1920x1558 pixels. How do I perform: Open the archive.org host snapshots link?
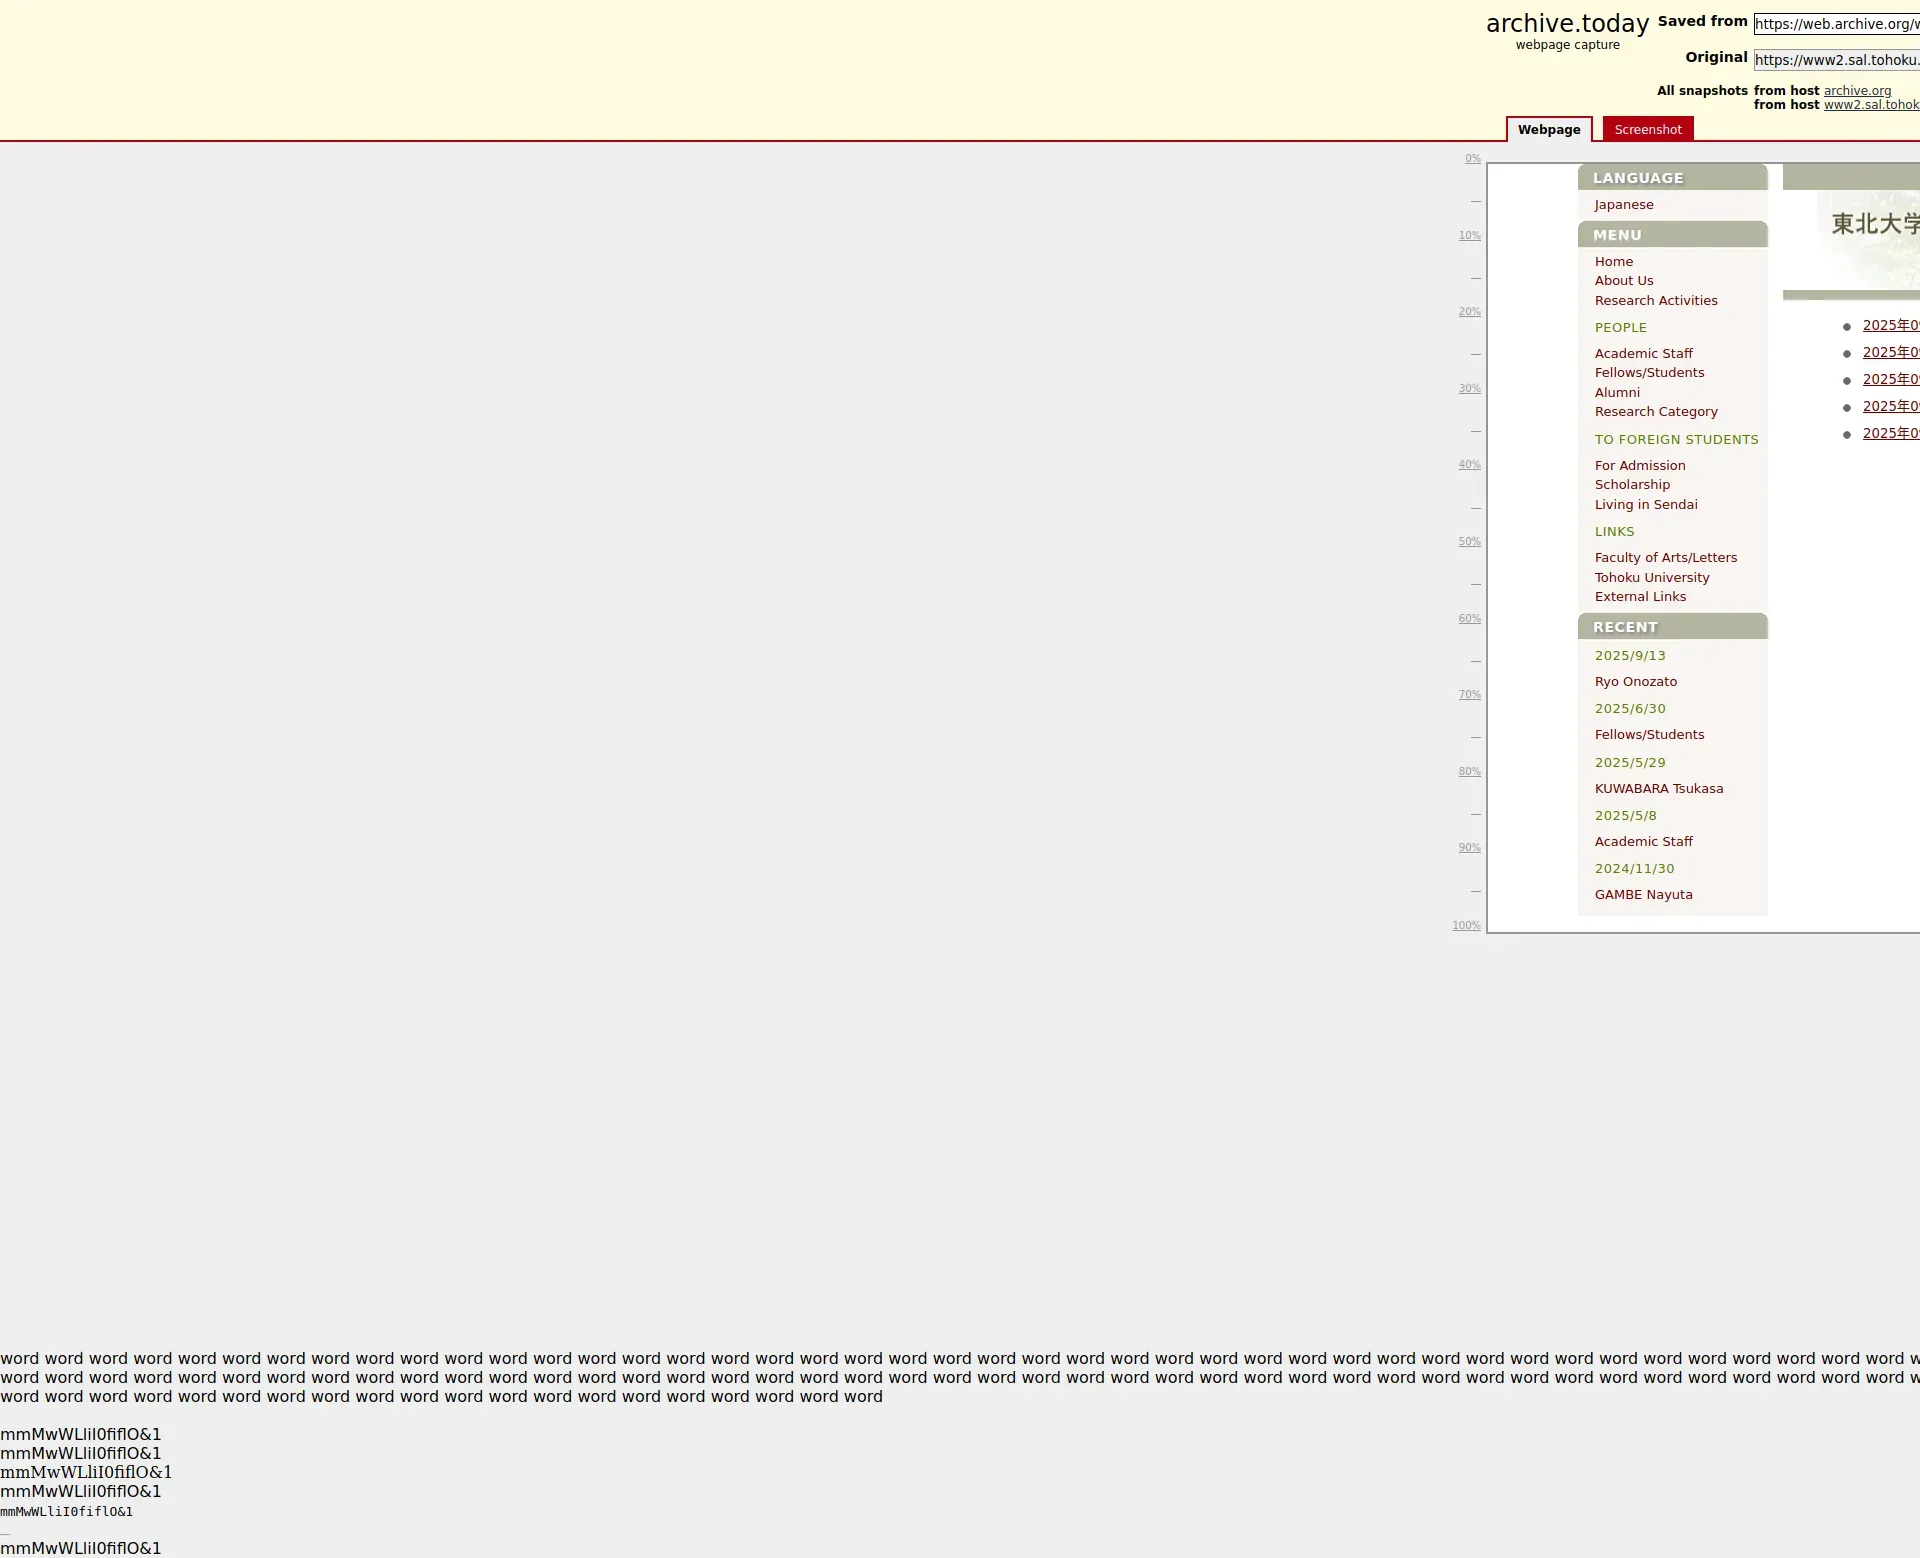1857,91
